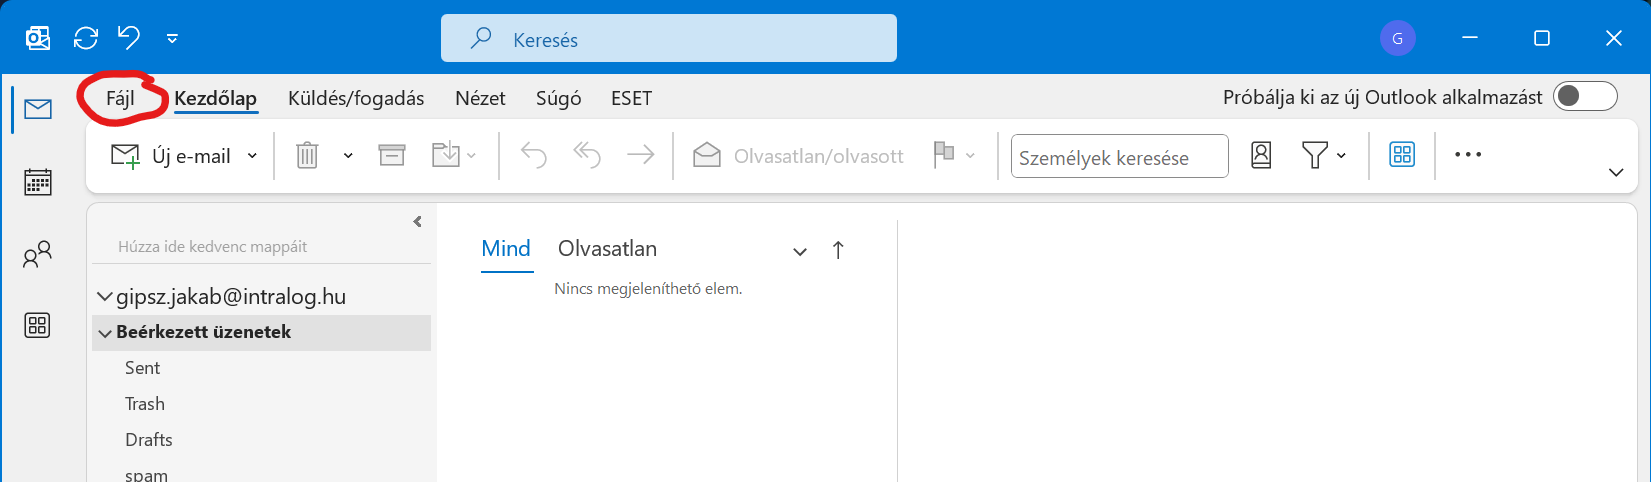Open the More Apps grid icon
This screenshot has height=482, width=1651.
click(x=38, y=325)
